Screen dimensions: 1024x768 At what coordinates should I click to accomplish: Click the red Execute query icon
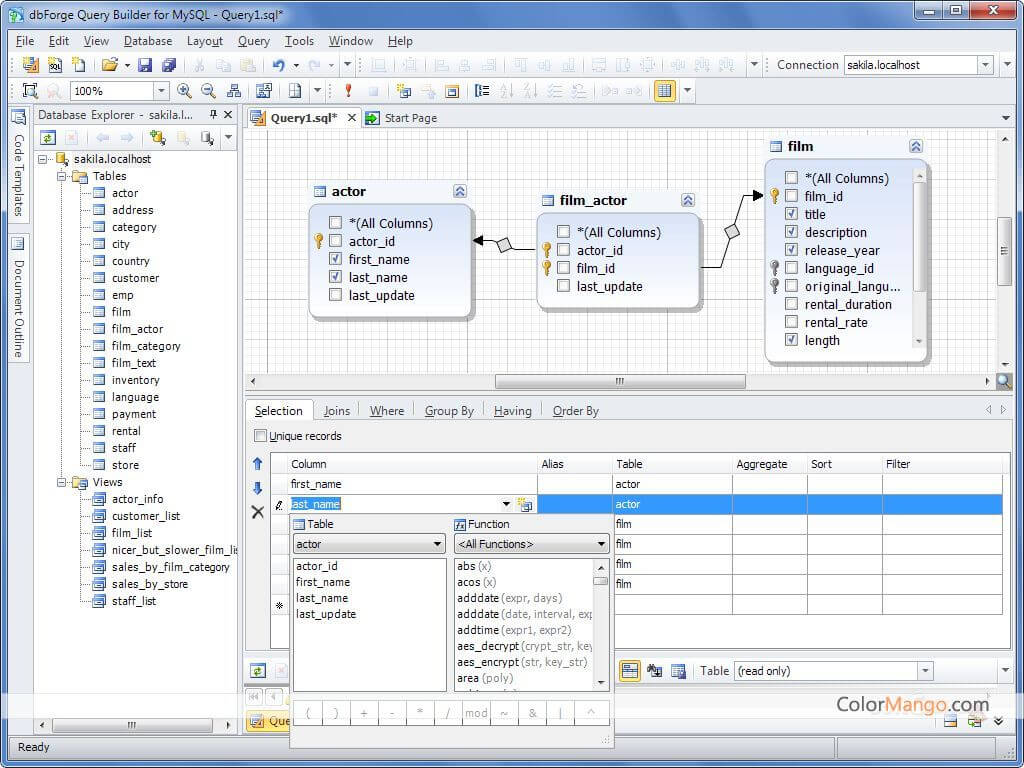pyautogui.click(x=349, y=91)
